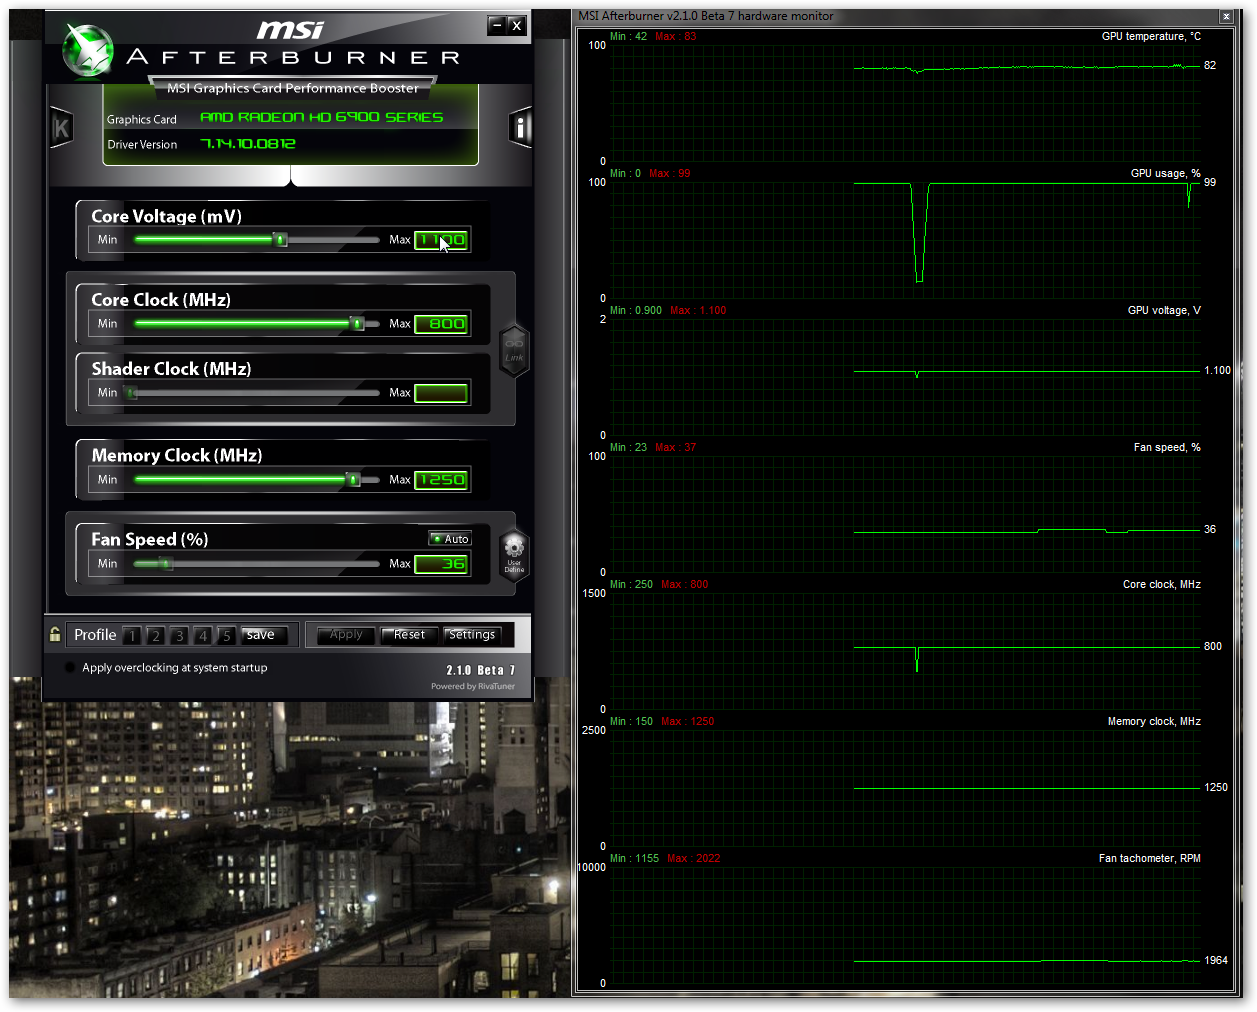Click the GPU voltage graph label
This screenshot has width=1257, height=1012.
click(x=1164, y=310)
